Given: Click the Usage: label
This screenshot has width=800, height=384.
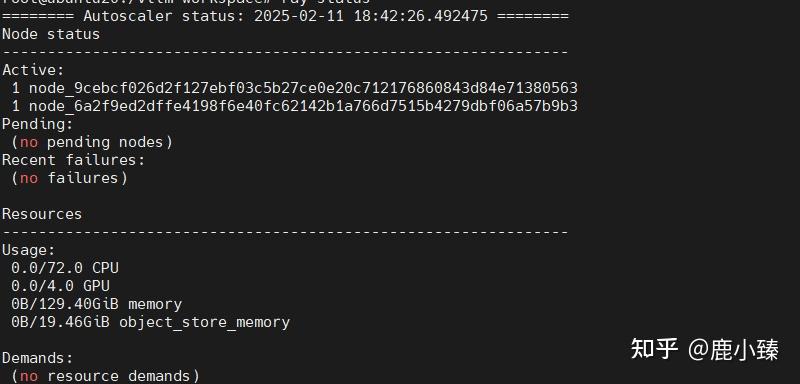Looking at the screenshot, I should click(29, 250).
